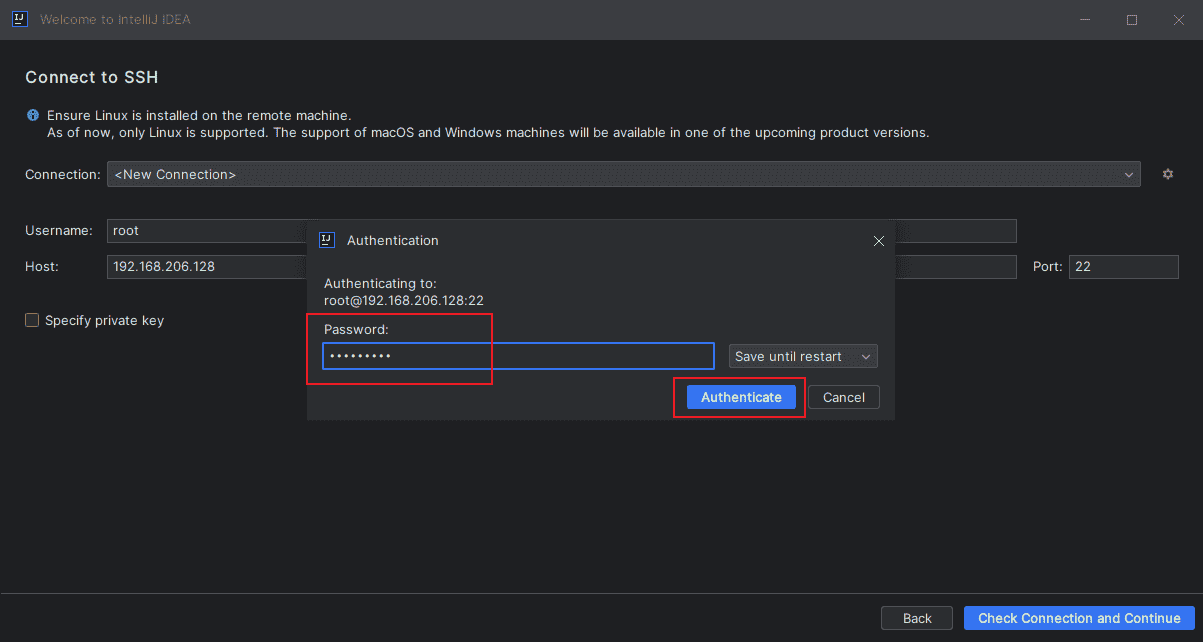The width and height of the screenshot is (1203, 642).
Task: Click the Host field with the IP address
Action: [x=200, y=266]
